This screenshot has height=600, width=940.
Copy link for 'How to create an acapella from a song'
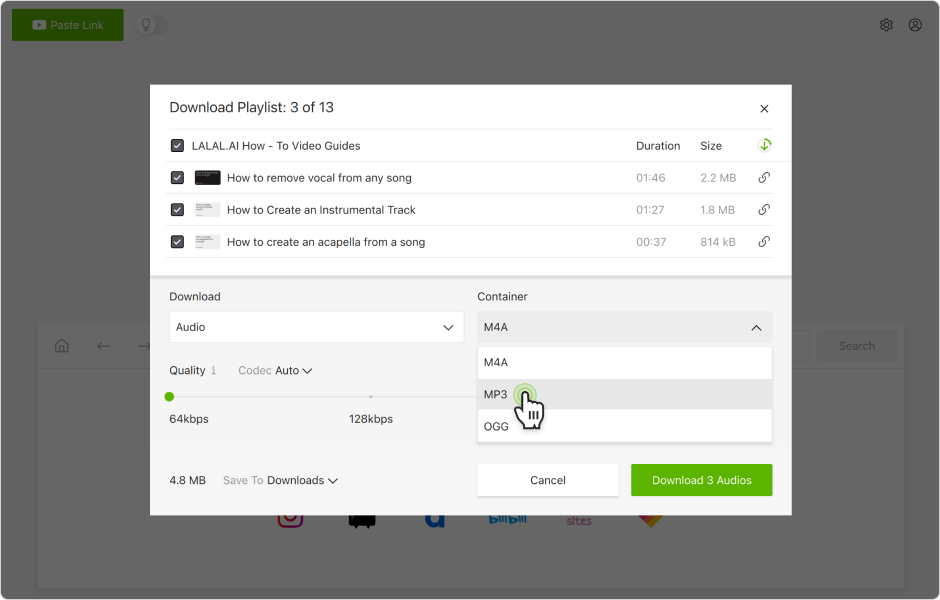pos(764,242)
